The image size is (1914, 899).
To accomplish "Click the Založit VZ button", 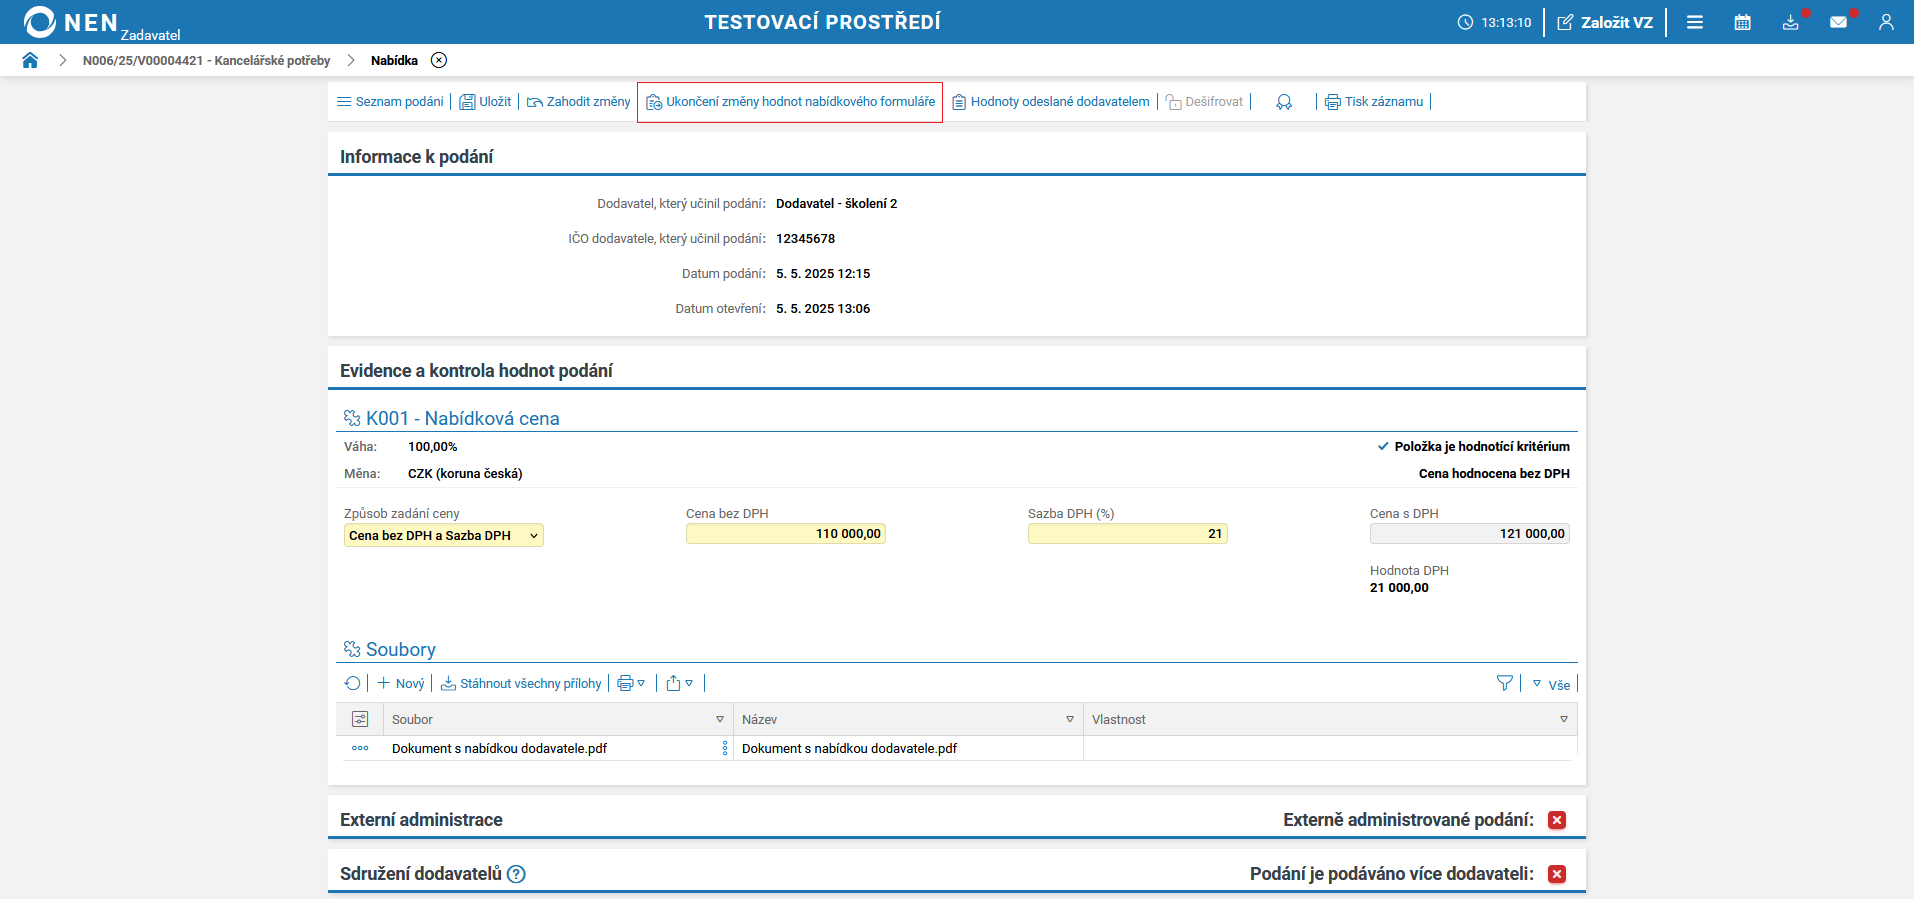I will pyautogui.click(x=1605, y=22).
